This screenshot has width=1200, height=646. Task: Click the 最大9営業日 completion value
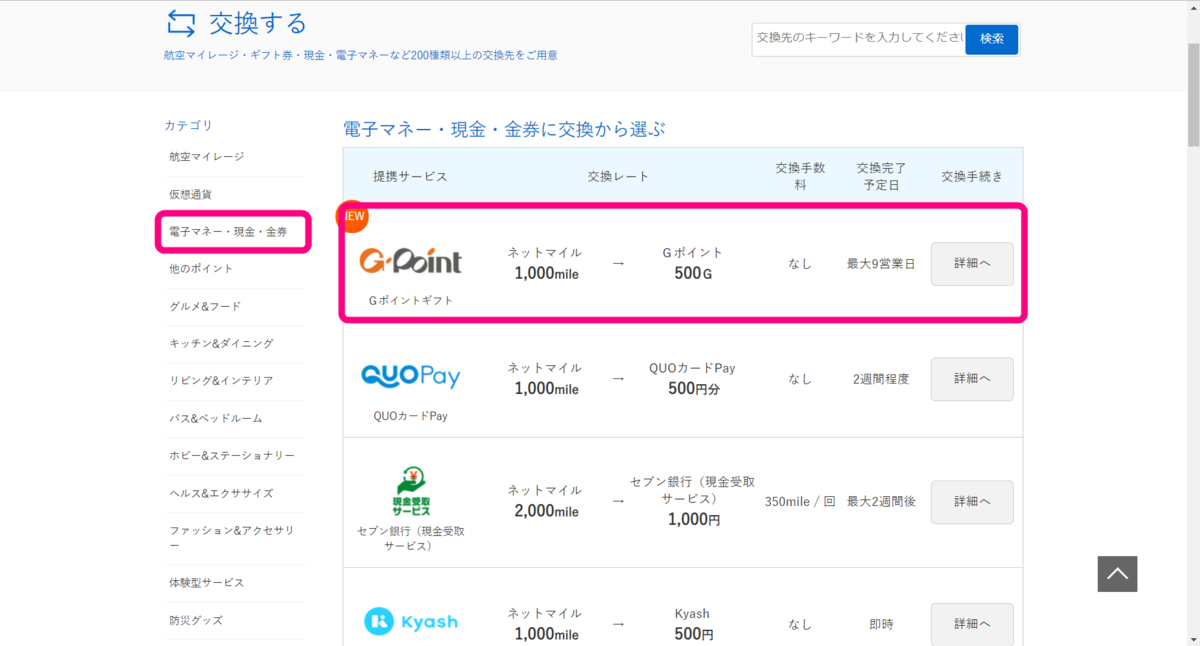click(x=881, y=264)
